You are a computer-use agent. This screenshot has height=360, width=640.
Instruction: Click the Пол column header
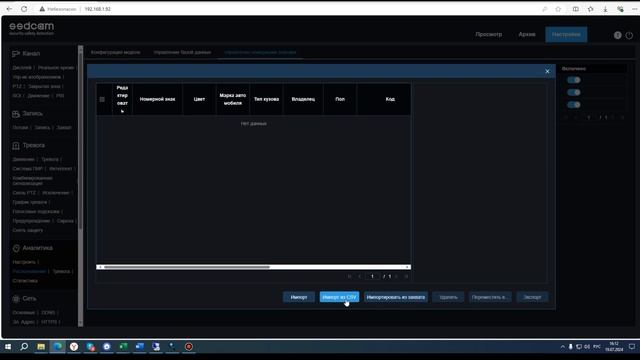pos(340,99)
